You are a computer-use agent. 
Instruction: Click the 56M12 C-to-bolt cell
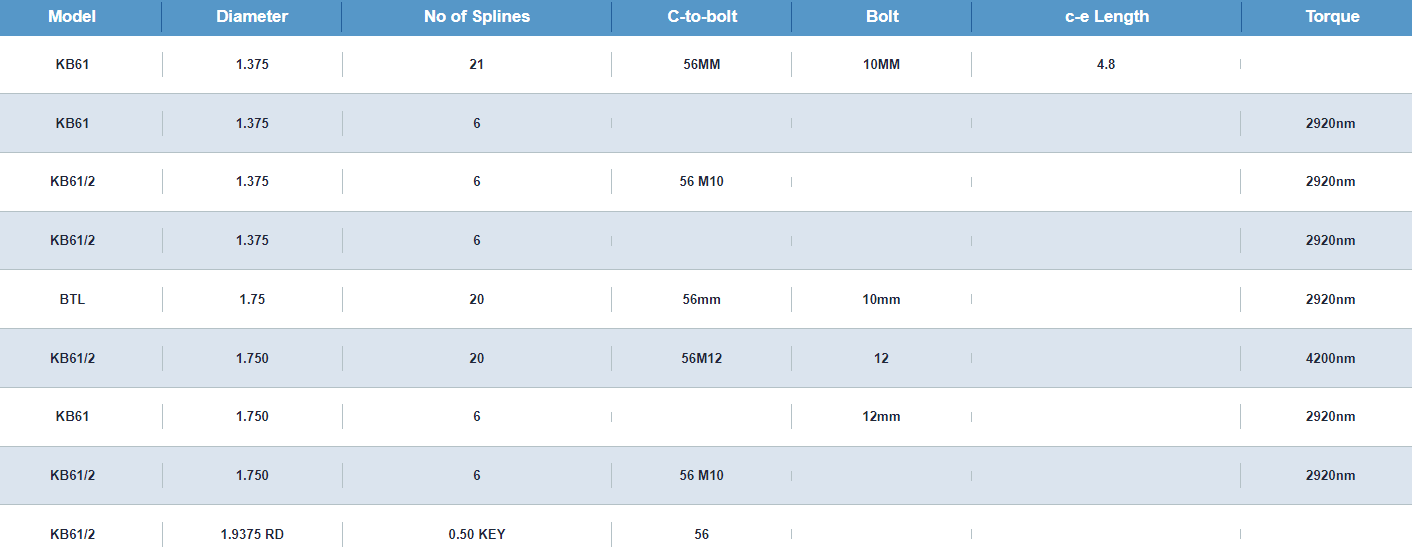702,358
